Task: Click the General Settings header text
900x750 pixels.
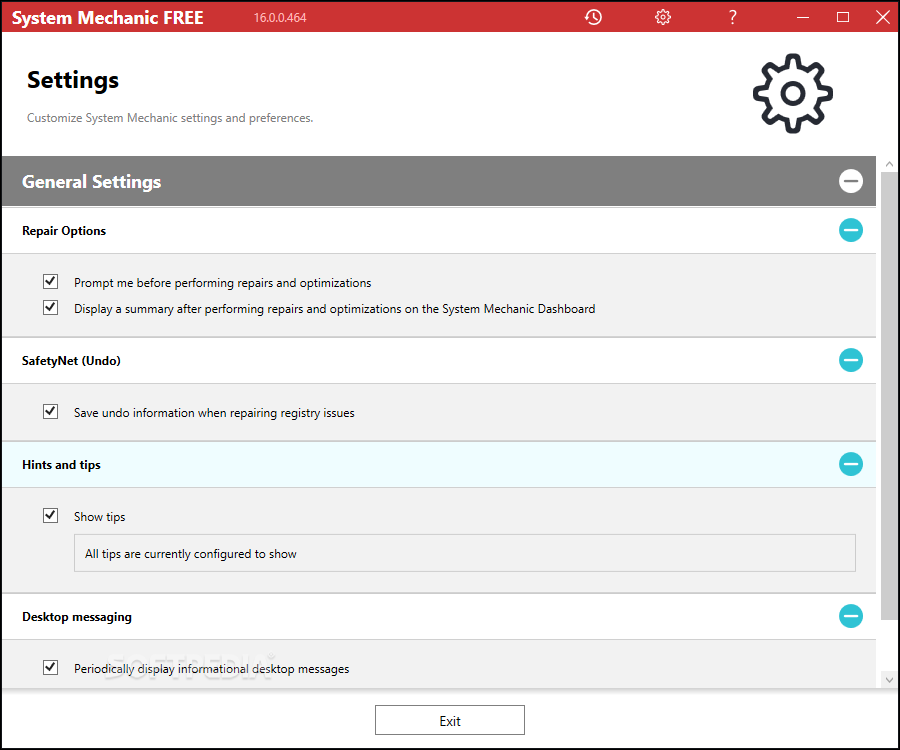Action: [91, 182]
